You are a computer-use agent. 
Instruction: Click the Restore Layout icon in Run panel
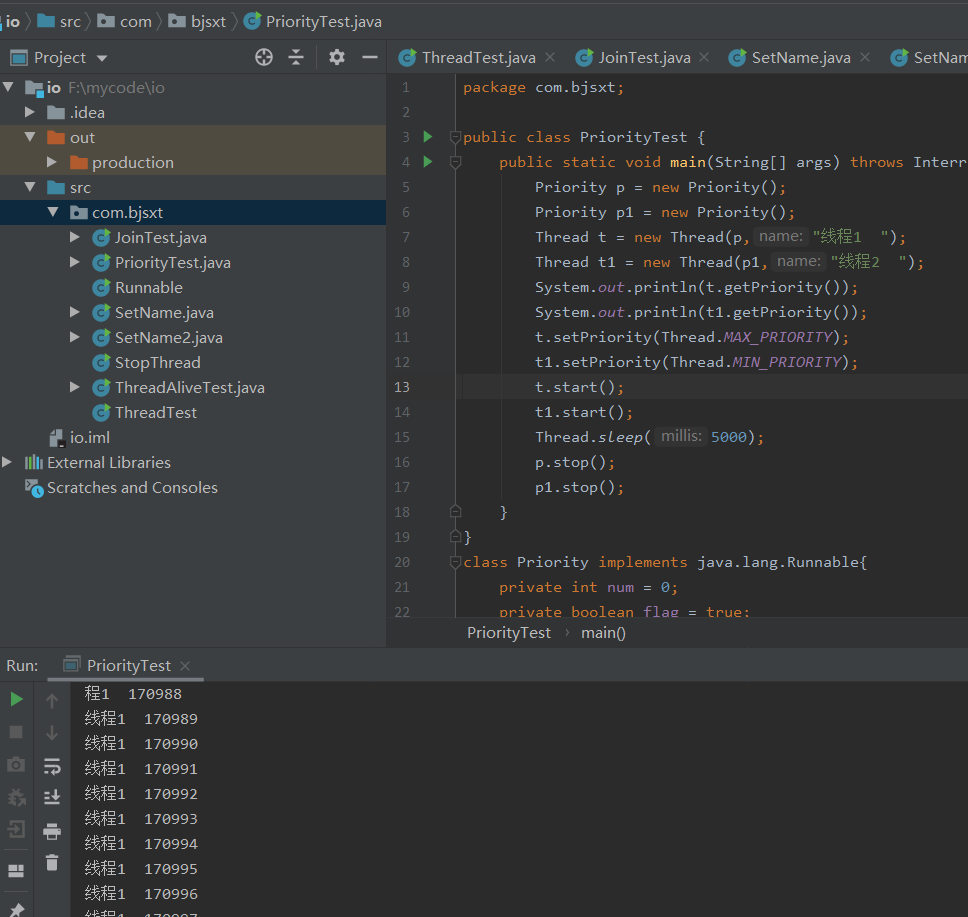[16, 871]
